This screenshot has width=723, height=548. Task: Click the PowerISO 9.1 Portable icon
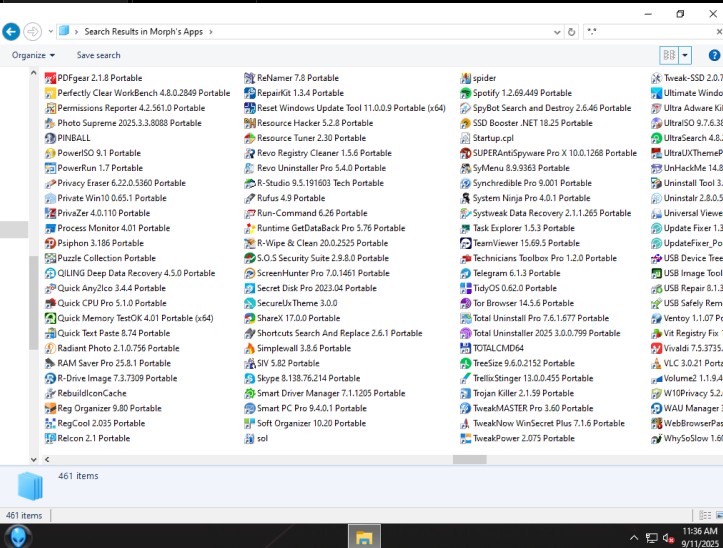coord(50,153)
